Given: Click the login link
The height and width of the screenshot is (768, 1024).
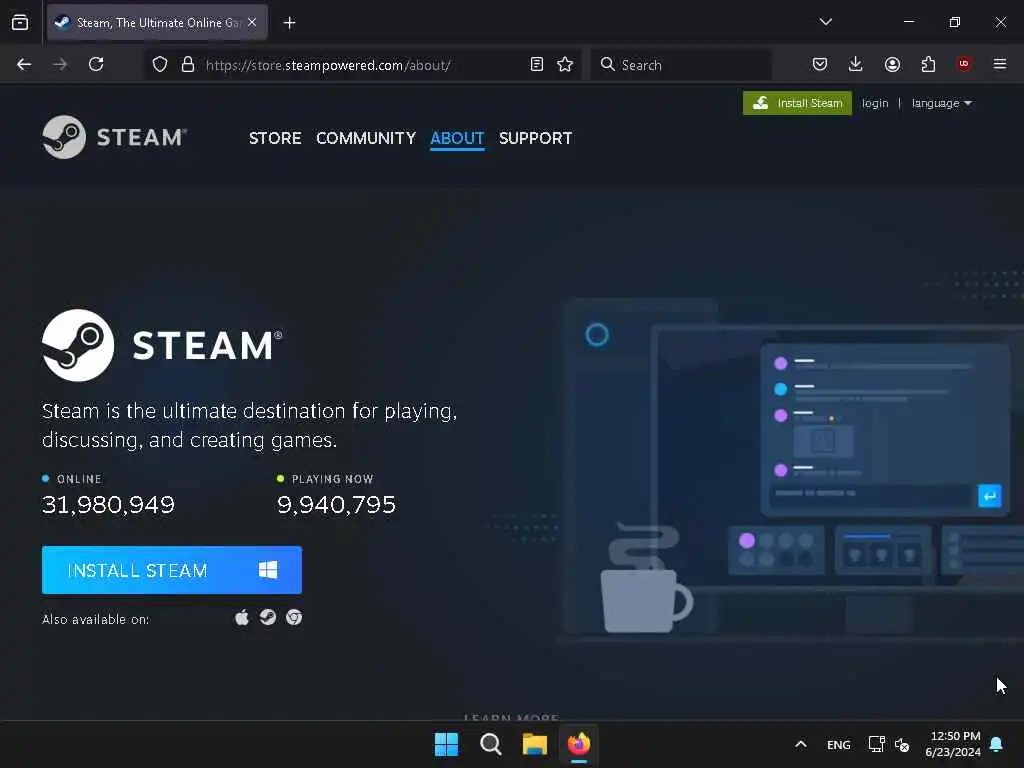Looking at the screenshot, I should [875, 103].
